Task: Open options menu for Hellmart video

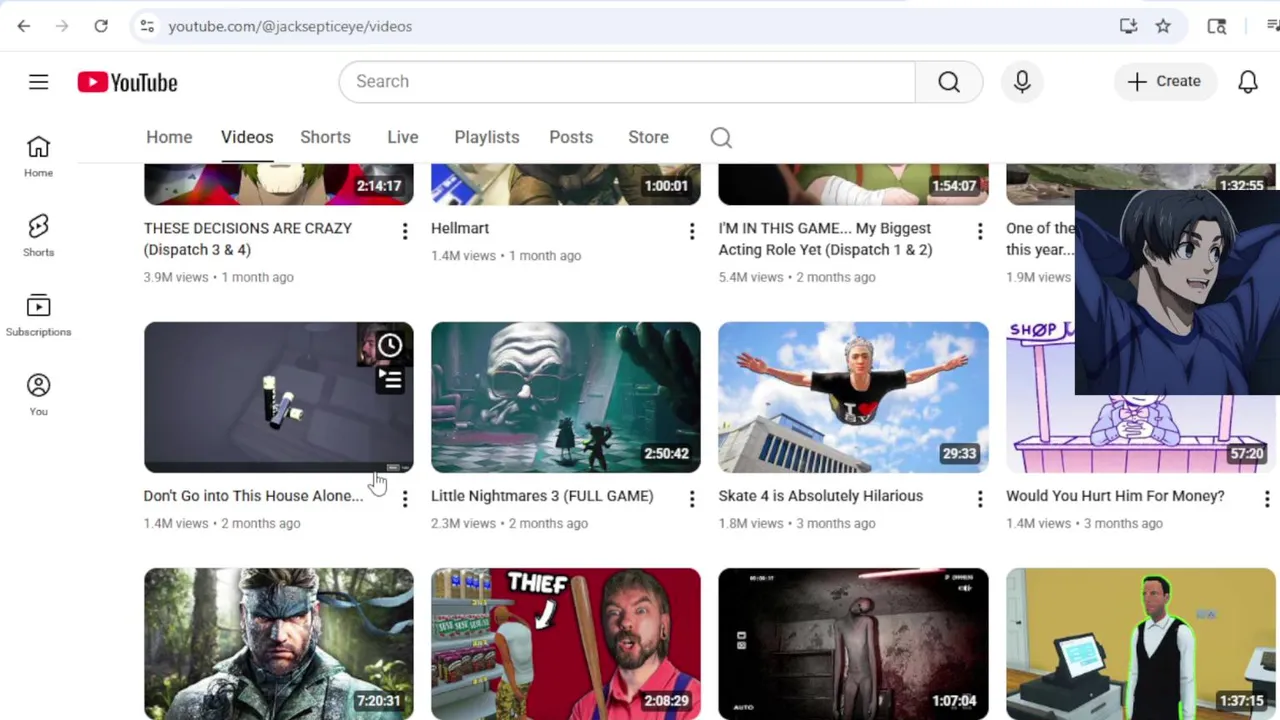Action: pyautogui.click(x=691, y=232)
